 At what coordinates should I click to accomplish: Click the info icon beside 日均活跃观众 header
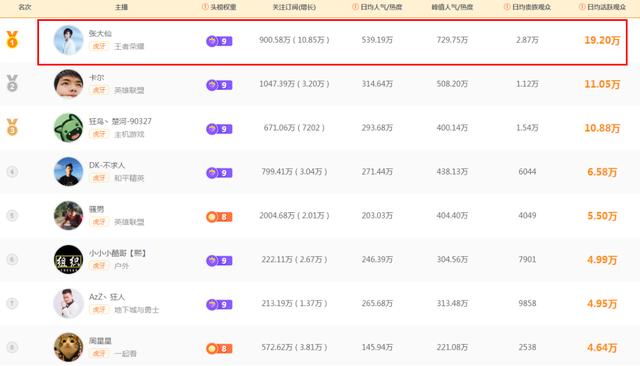582,7
